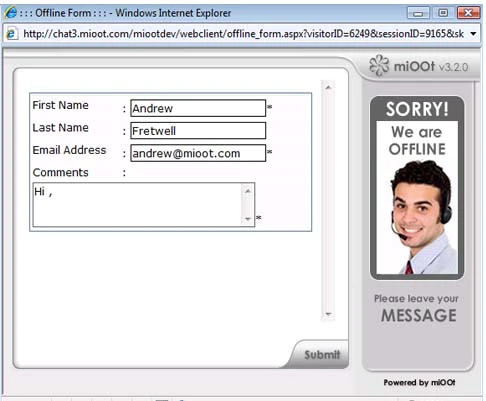Click the miOOt flower logo
Screen dimensions: 486x401
pyautogui.click(x=379, y=66)
